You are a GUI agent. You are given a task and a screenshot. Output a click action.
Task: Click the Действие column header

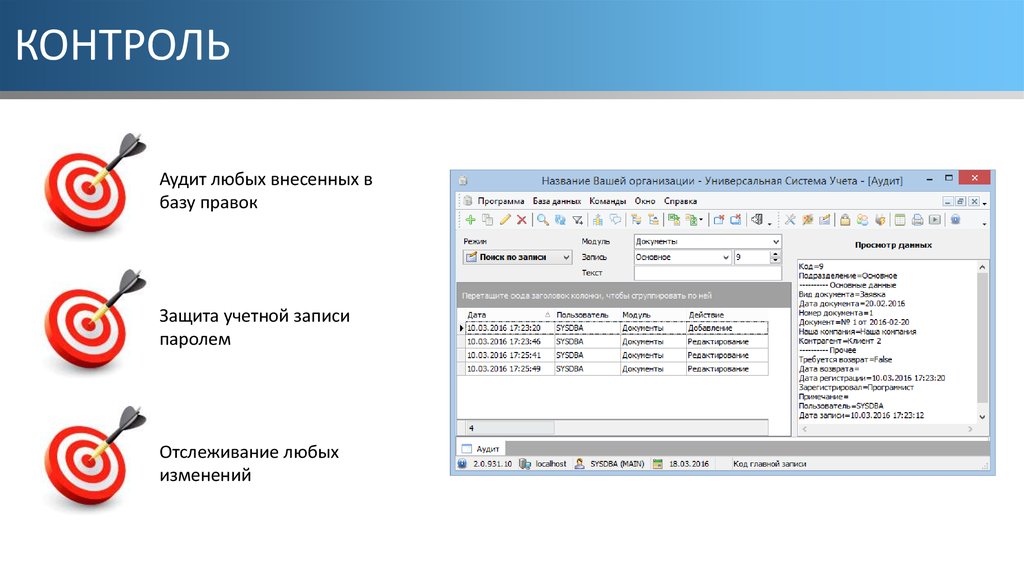726,314
